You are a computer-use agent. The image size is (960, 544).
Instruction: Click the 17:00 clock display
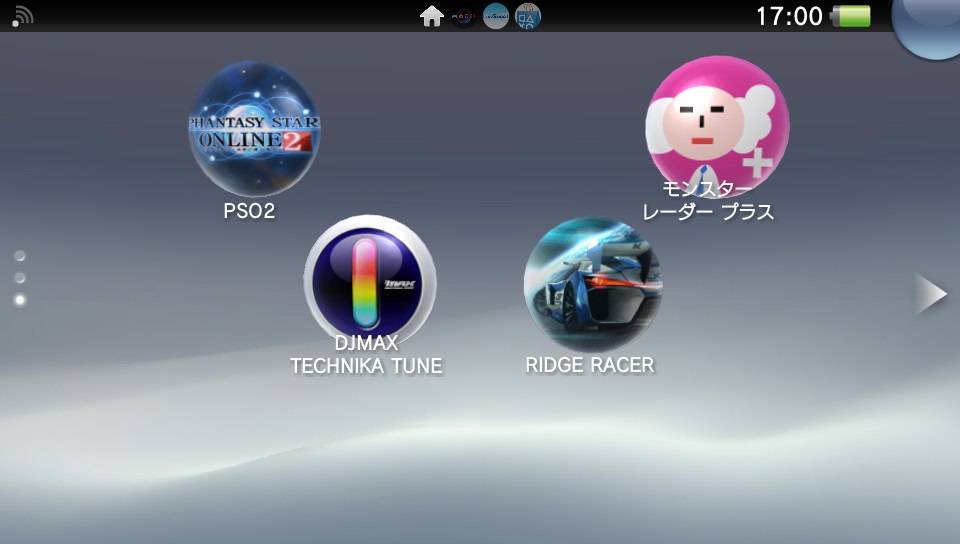pyautogui.click(x=789, y=17)
